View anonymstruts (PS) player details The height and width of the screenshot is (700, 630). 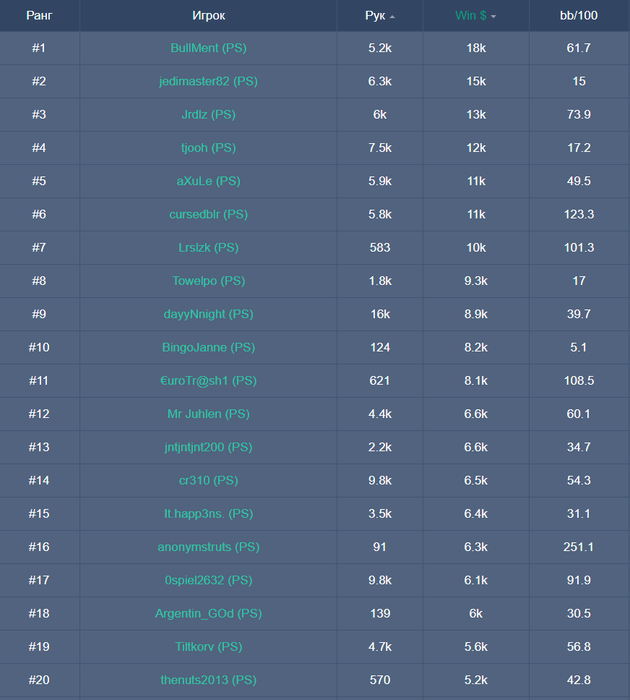point(208,547)
